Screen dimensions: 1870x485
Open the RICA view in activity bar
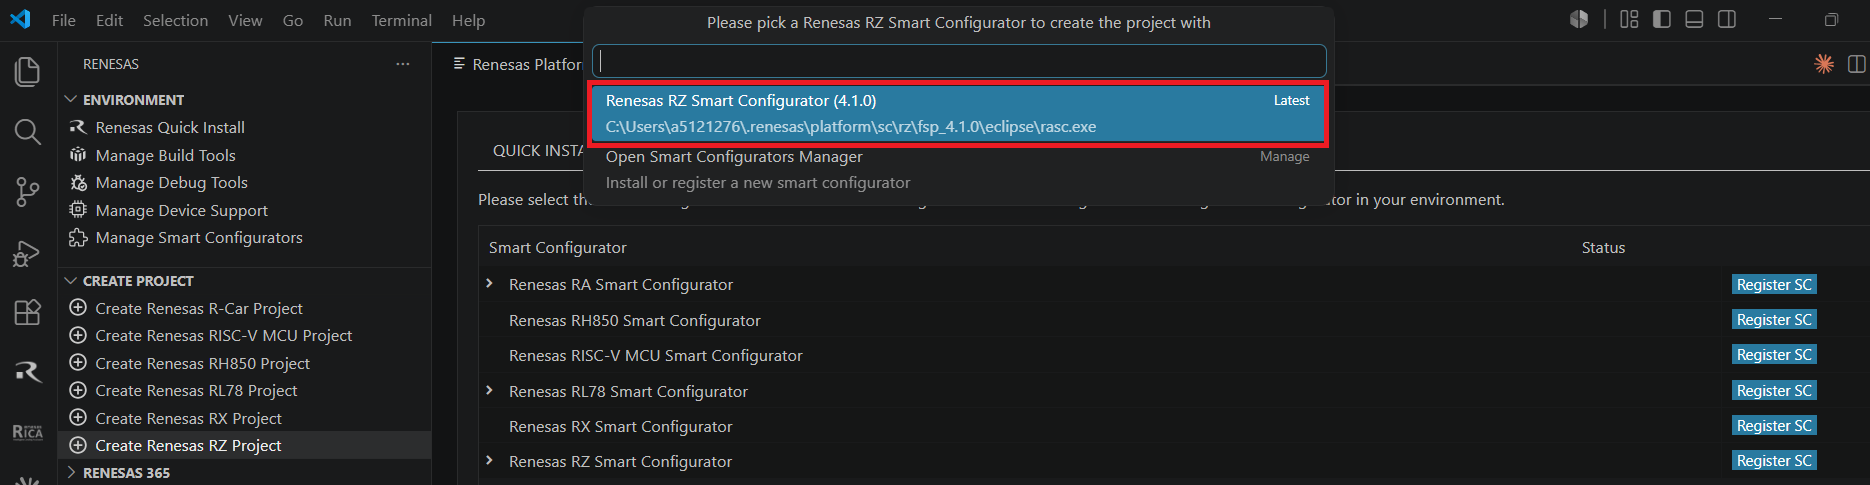(x=28, y=432)
